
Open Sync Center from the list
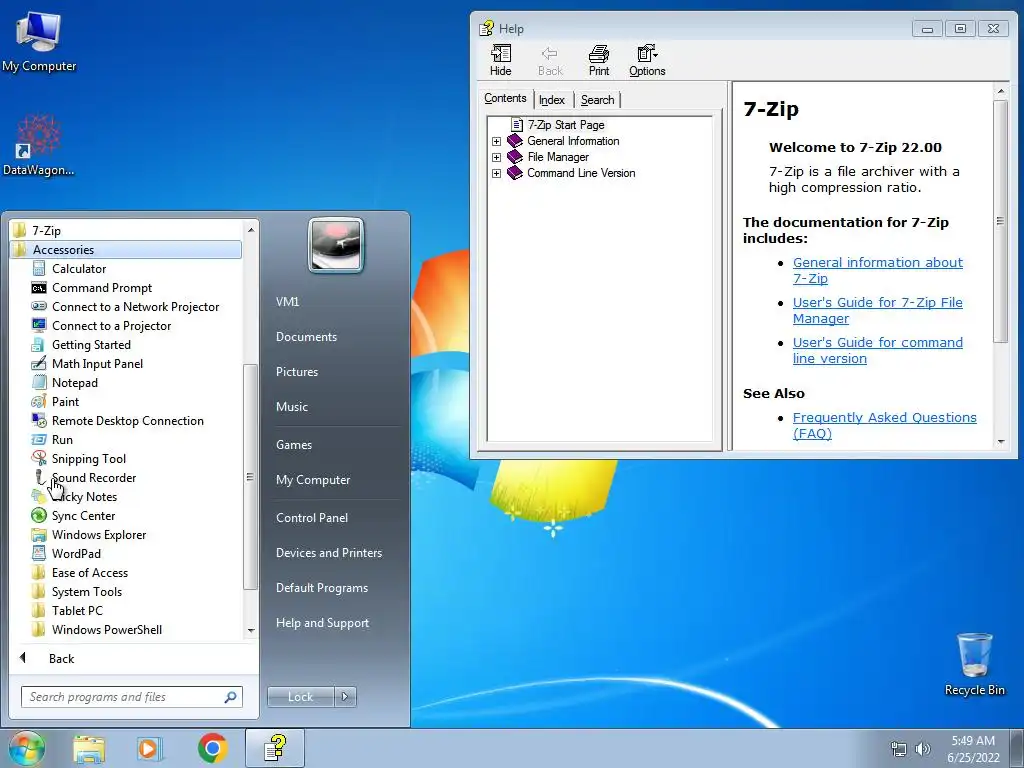83,515
